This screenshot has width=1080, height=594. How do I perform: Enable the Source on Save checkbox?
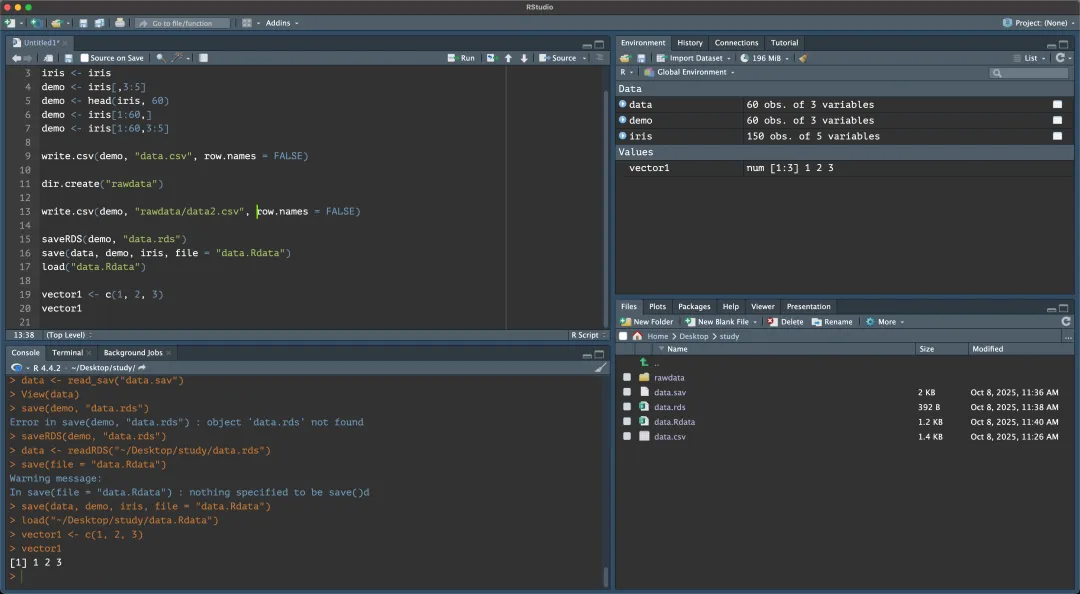[x=85, y=58]
